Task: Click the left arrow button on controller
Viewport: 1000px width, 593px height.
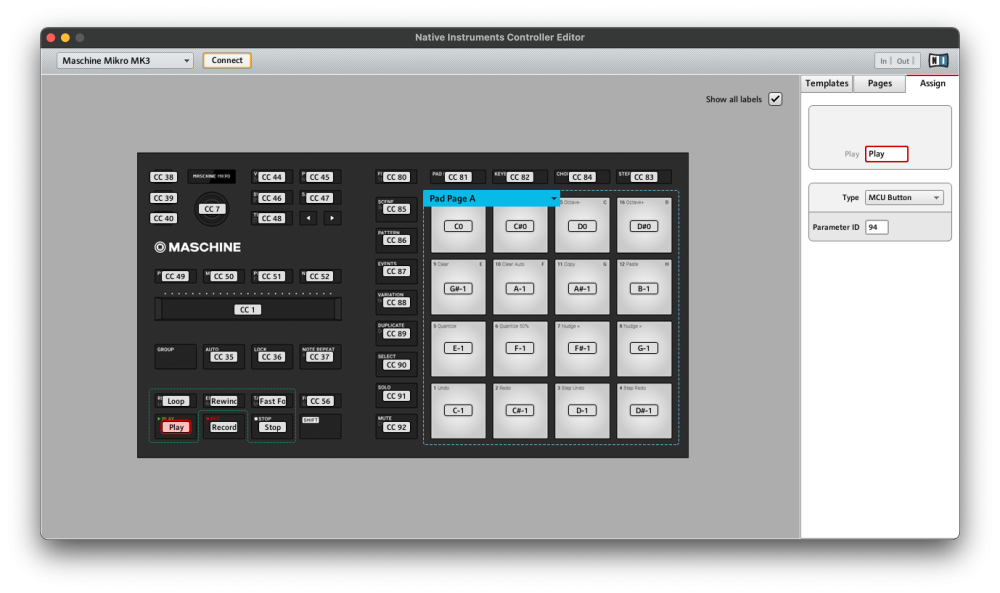Action: (309, 218)
